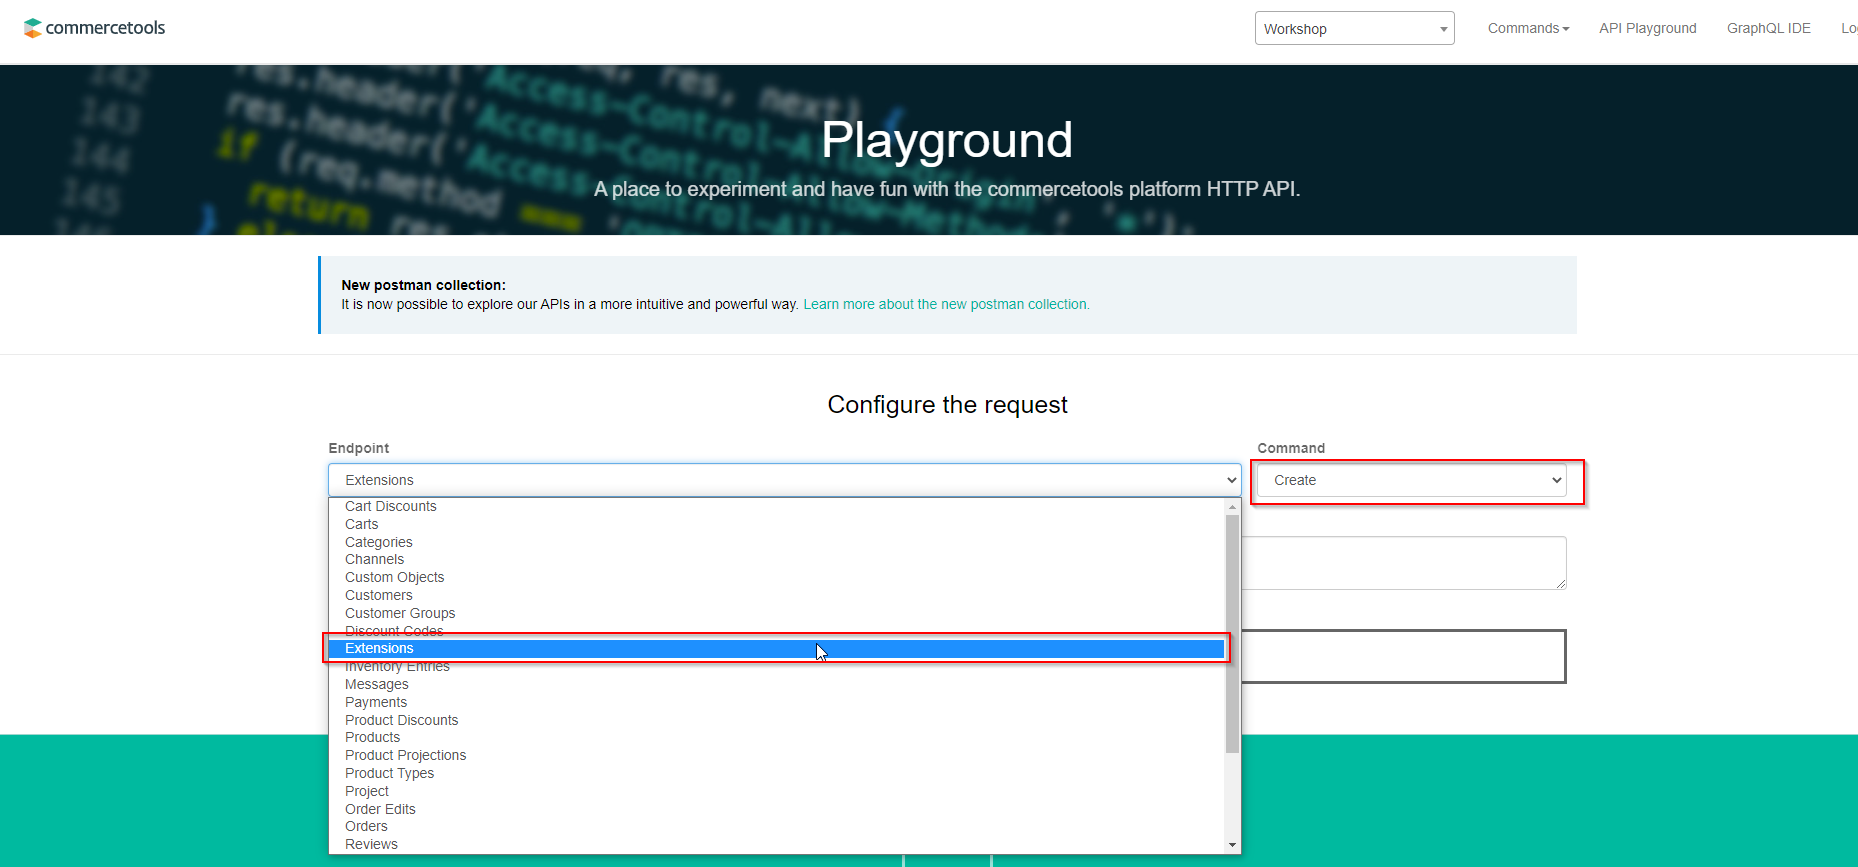Select Payments from endpoint list
This screenshot has width=1858, height=867.
376,702
